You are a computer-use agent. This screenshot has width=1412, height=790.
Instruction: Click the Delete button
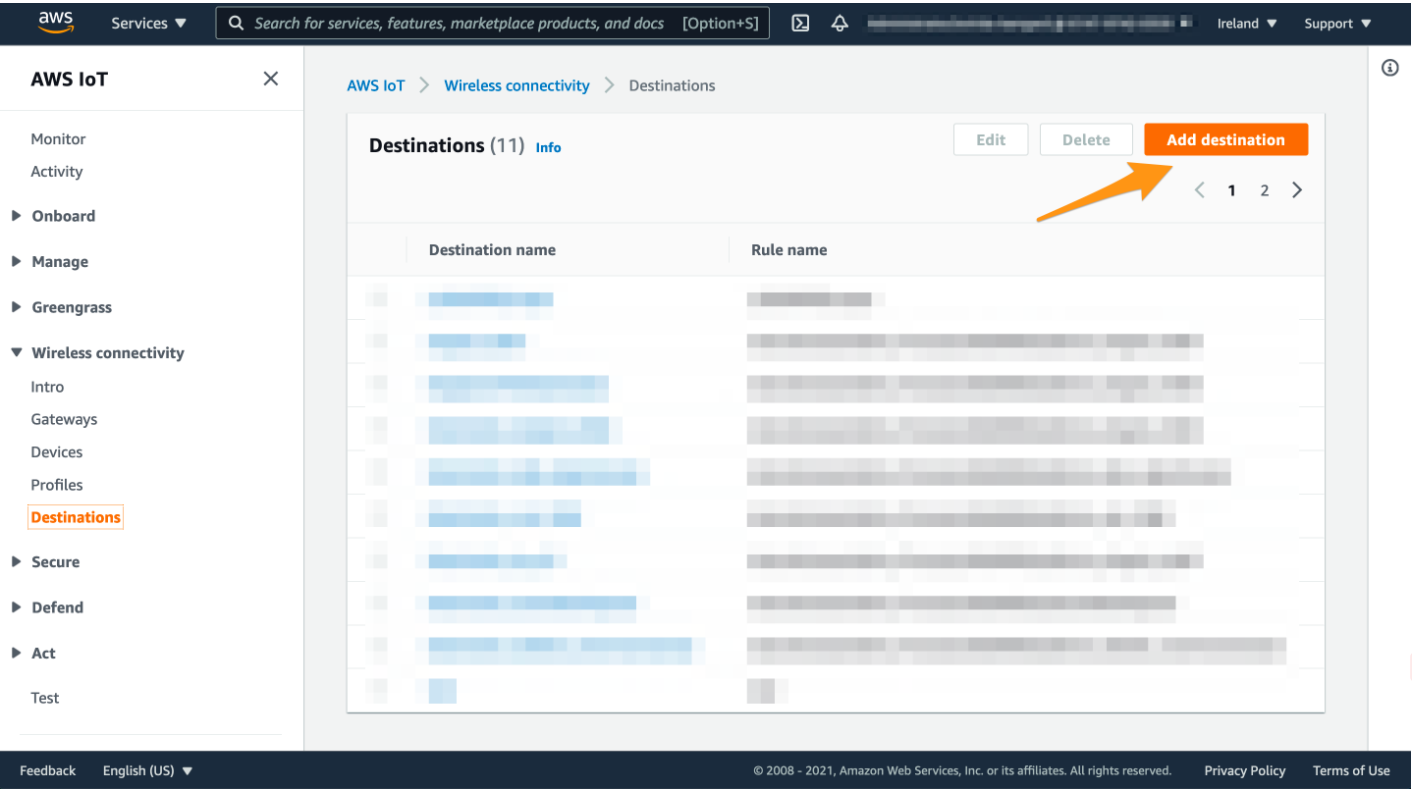point(1087,140)
